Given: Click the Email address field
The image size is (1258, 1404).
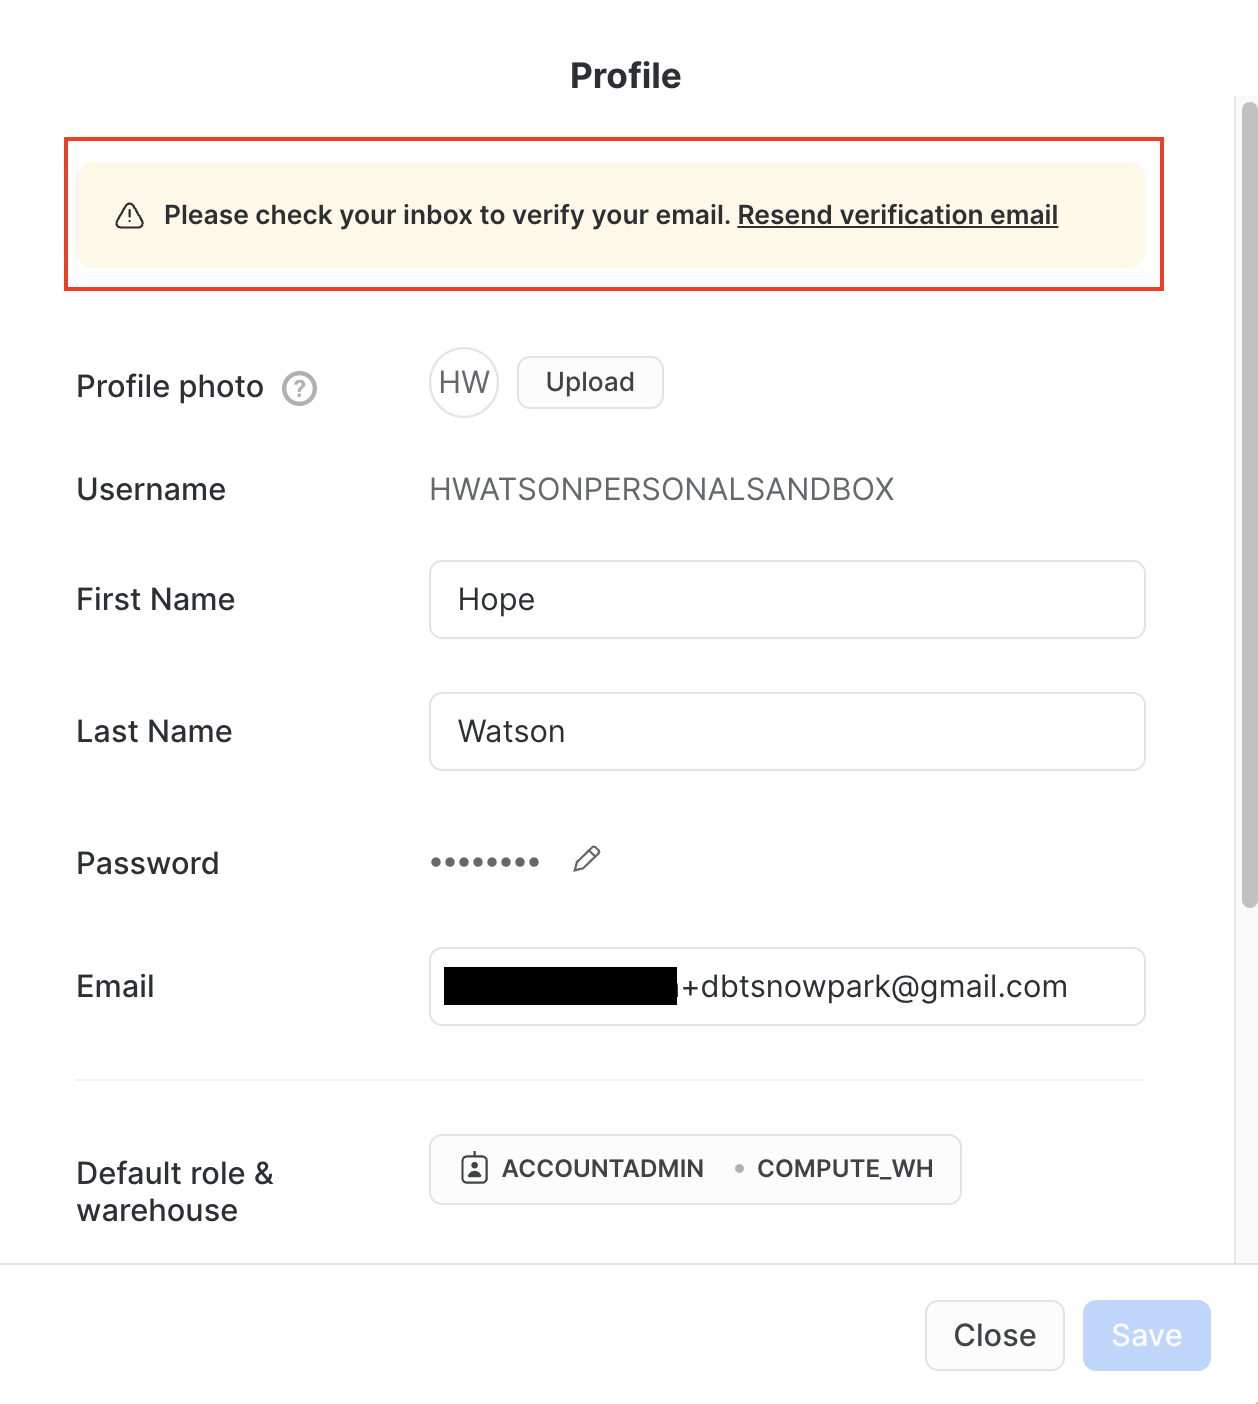Looking at the screenshot, I should pyautogui.click(x=787, y=986).
